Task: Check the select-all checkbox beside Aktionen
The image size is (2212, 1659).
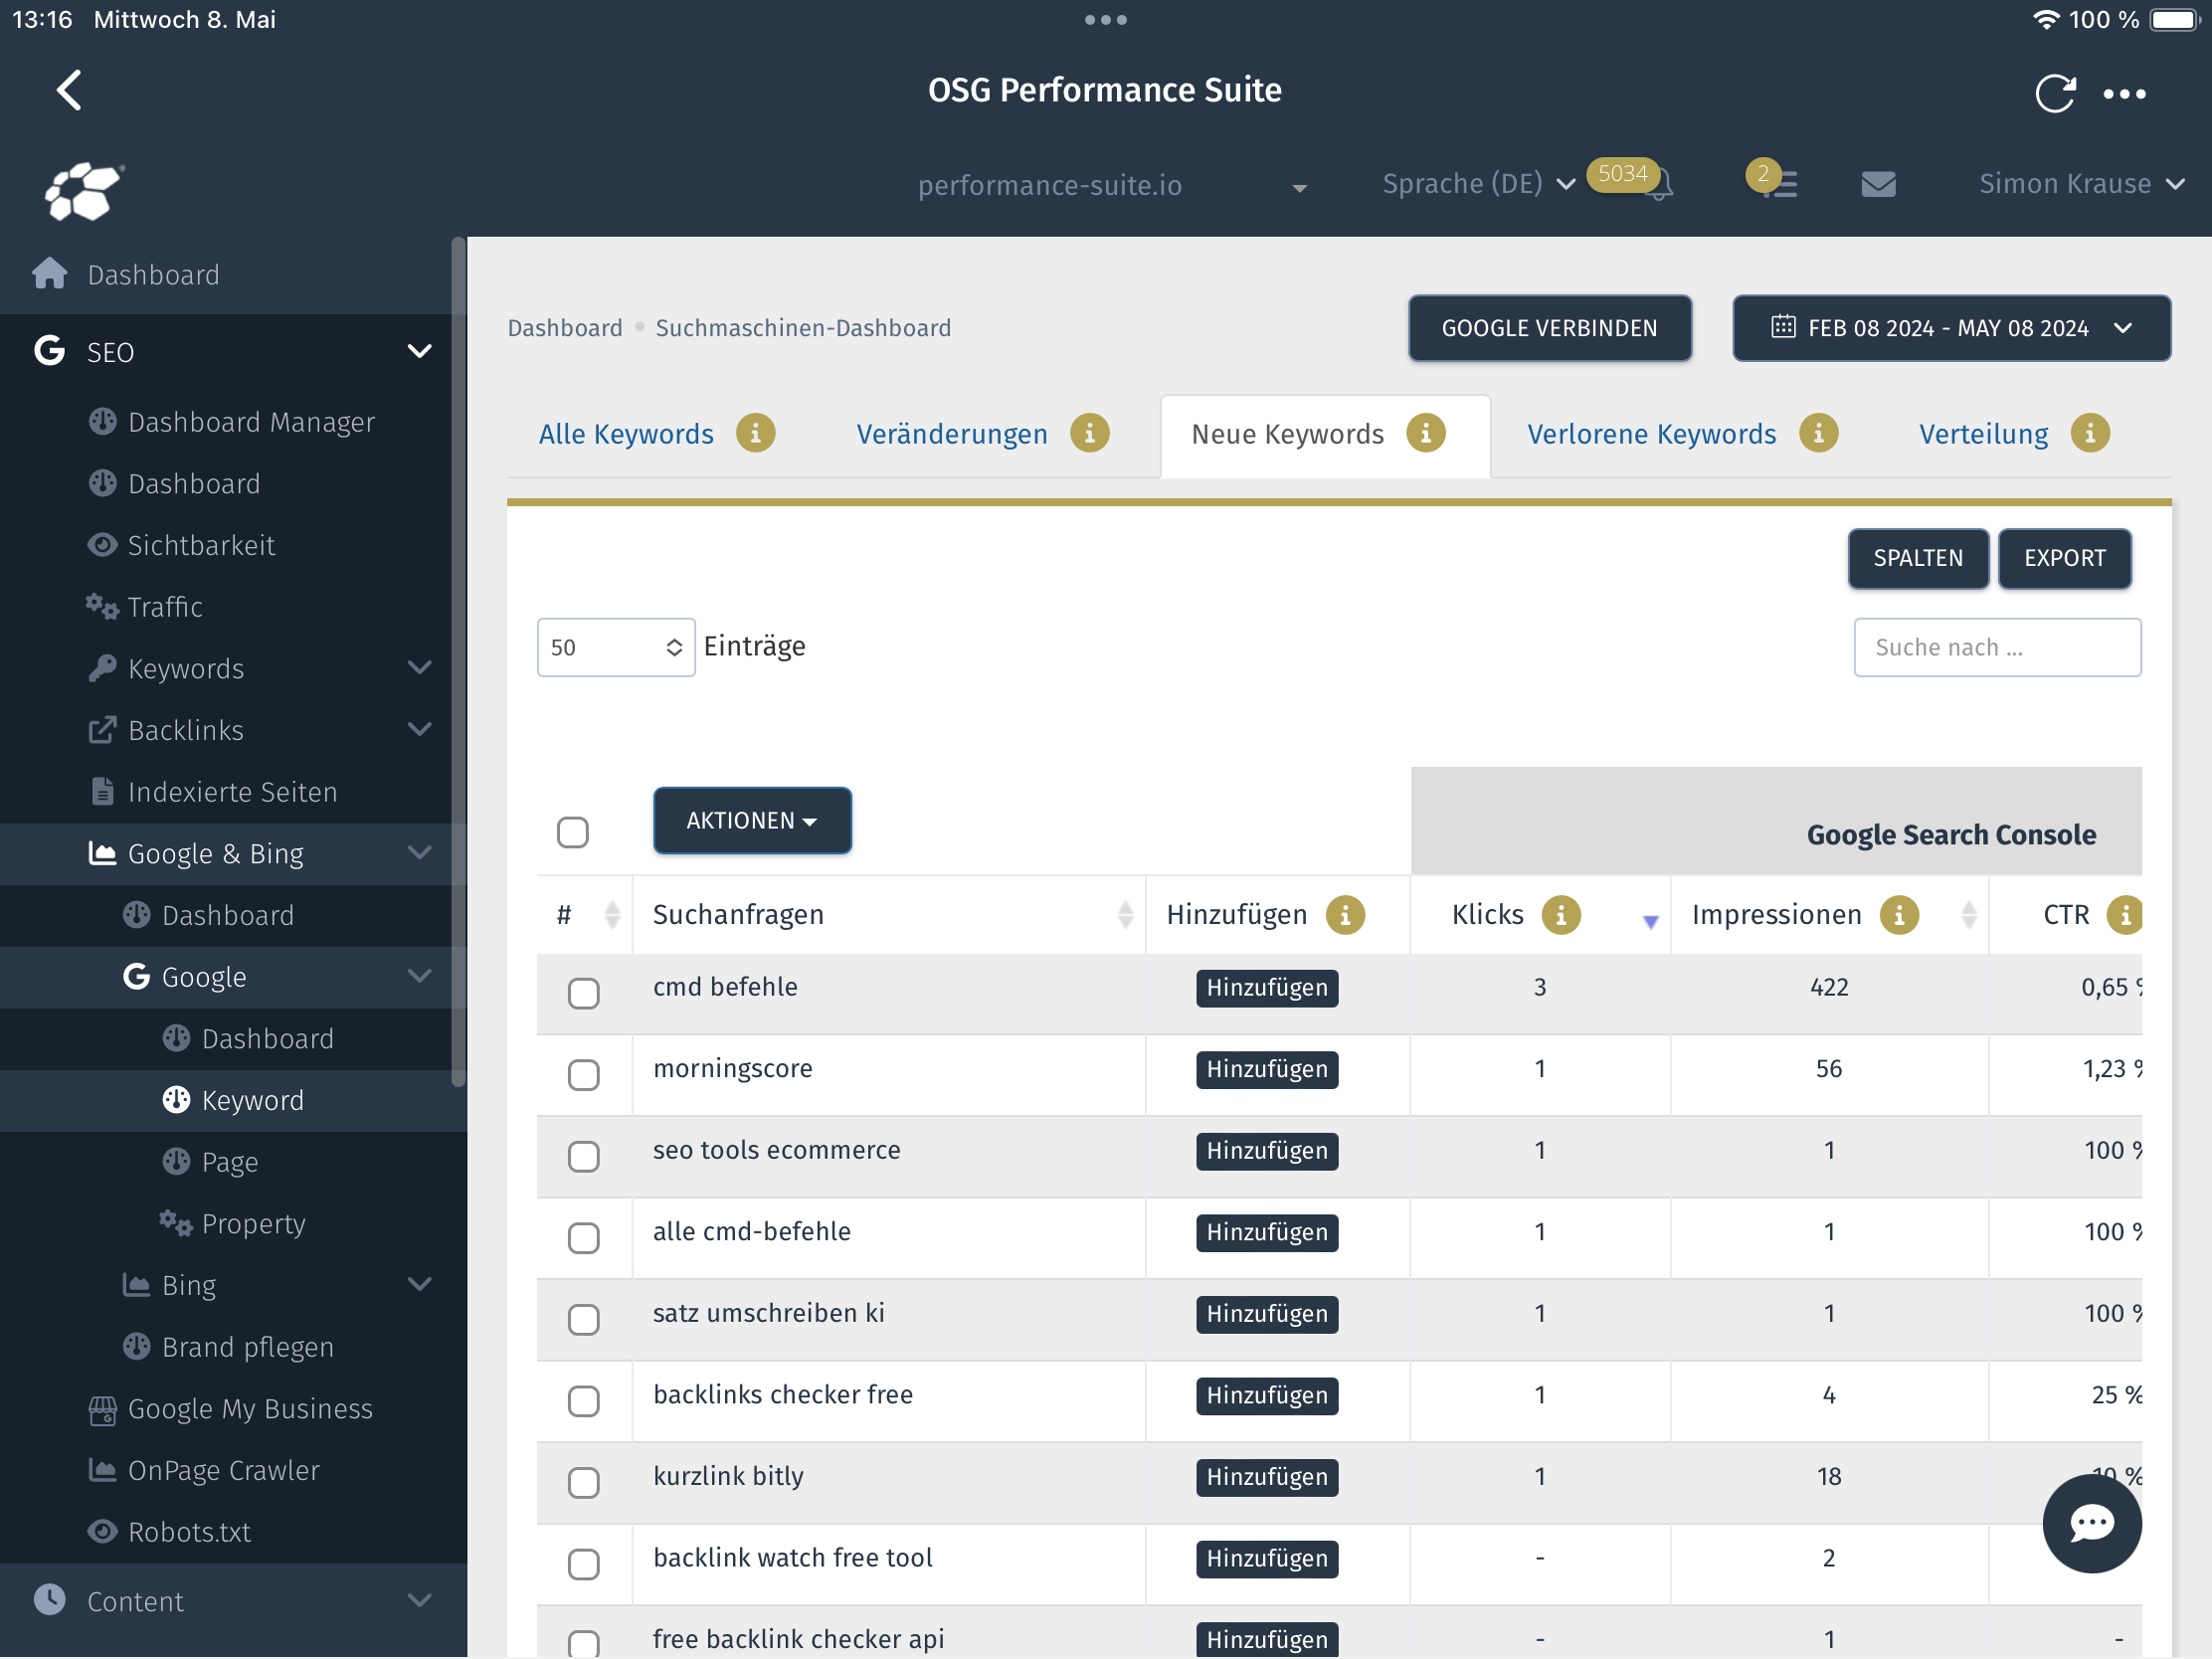Action: click(572, 832)
